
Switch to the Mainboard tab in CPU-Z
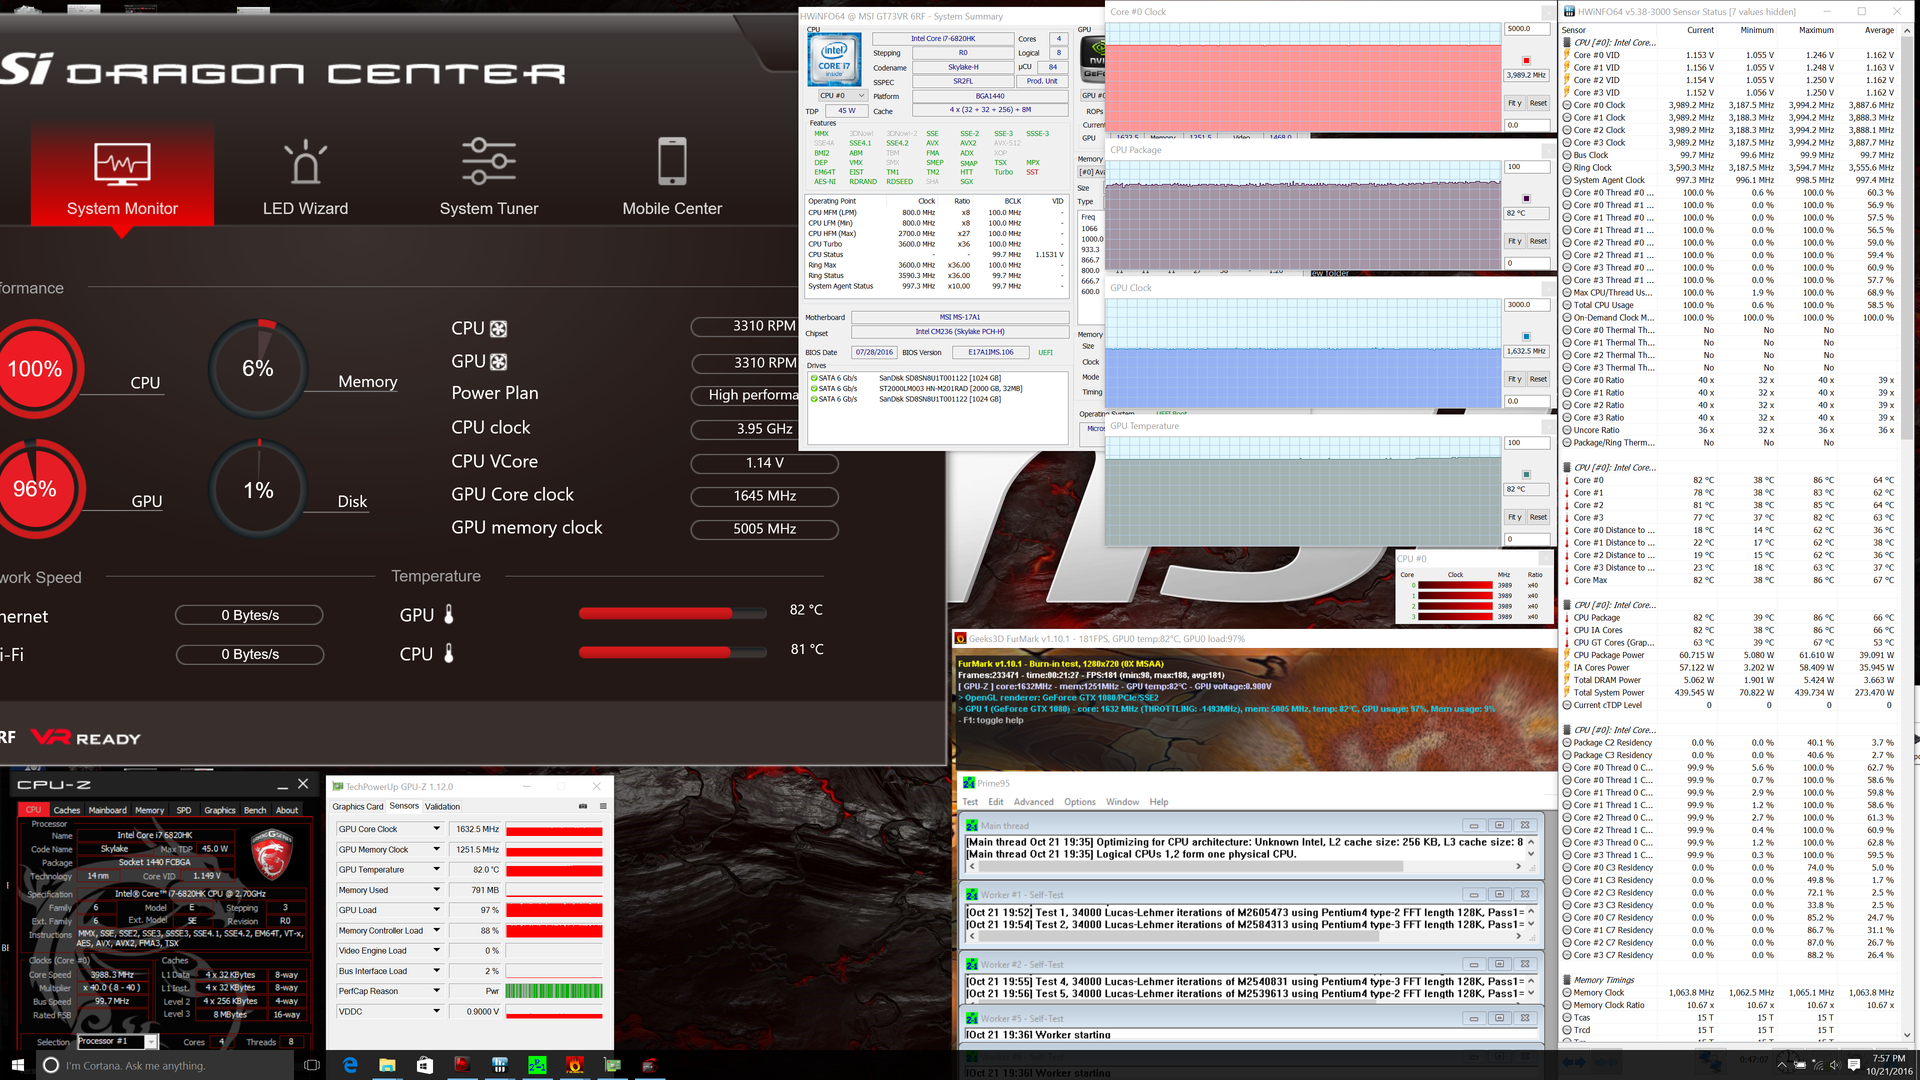click(107, 810)
